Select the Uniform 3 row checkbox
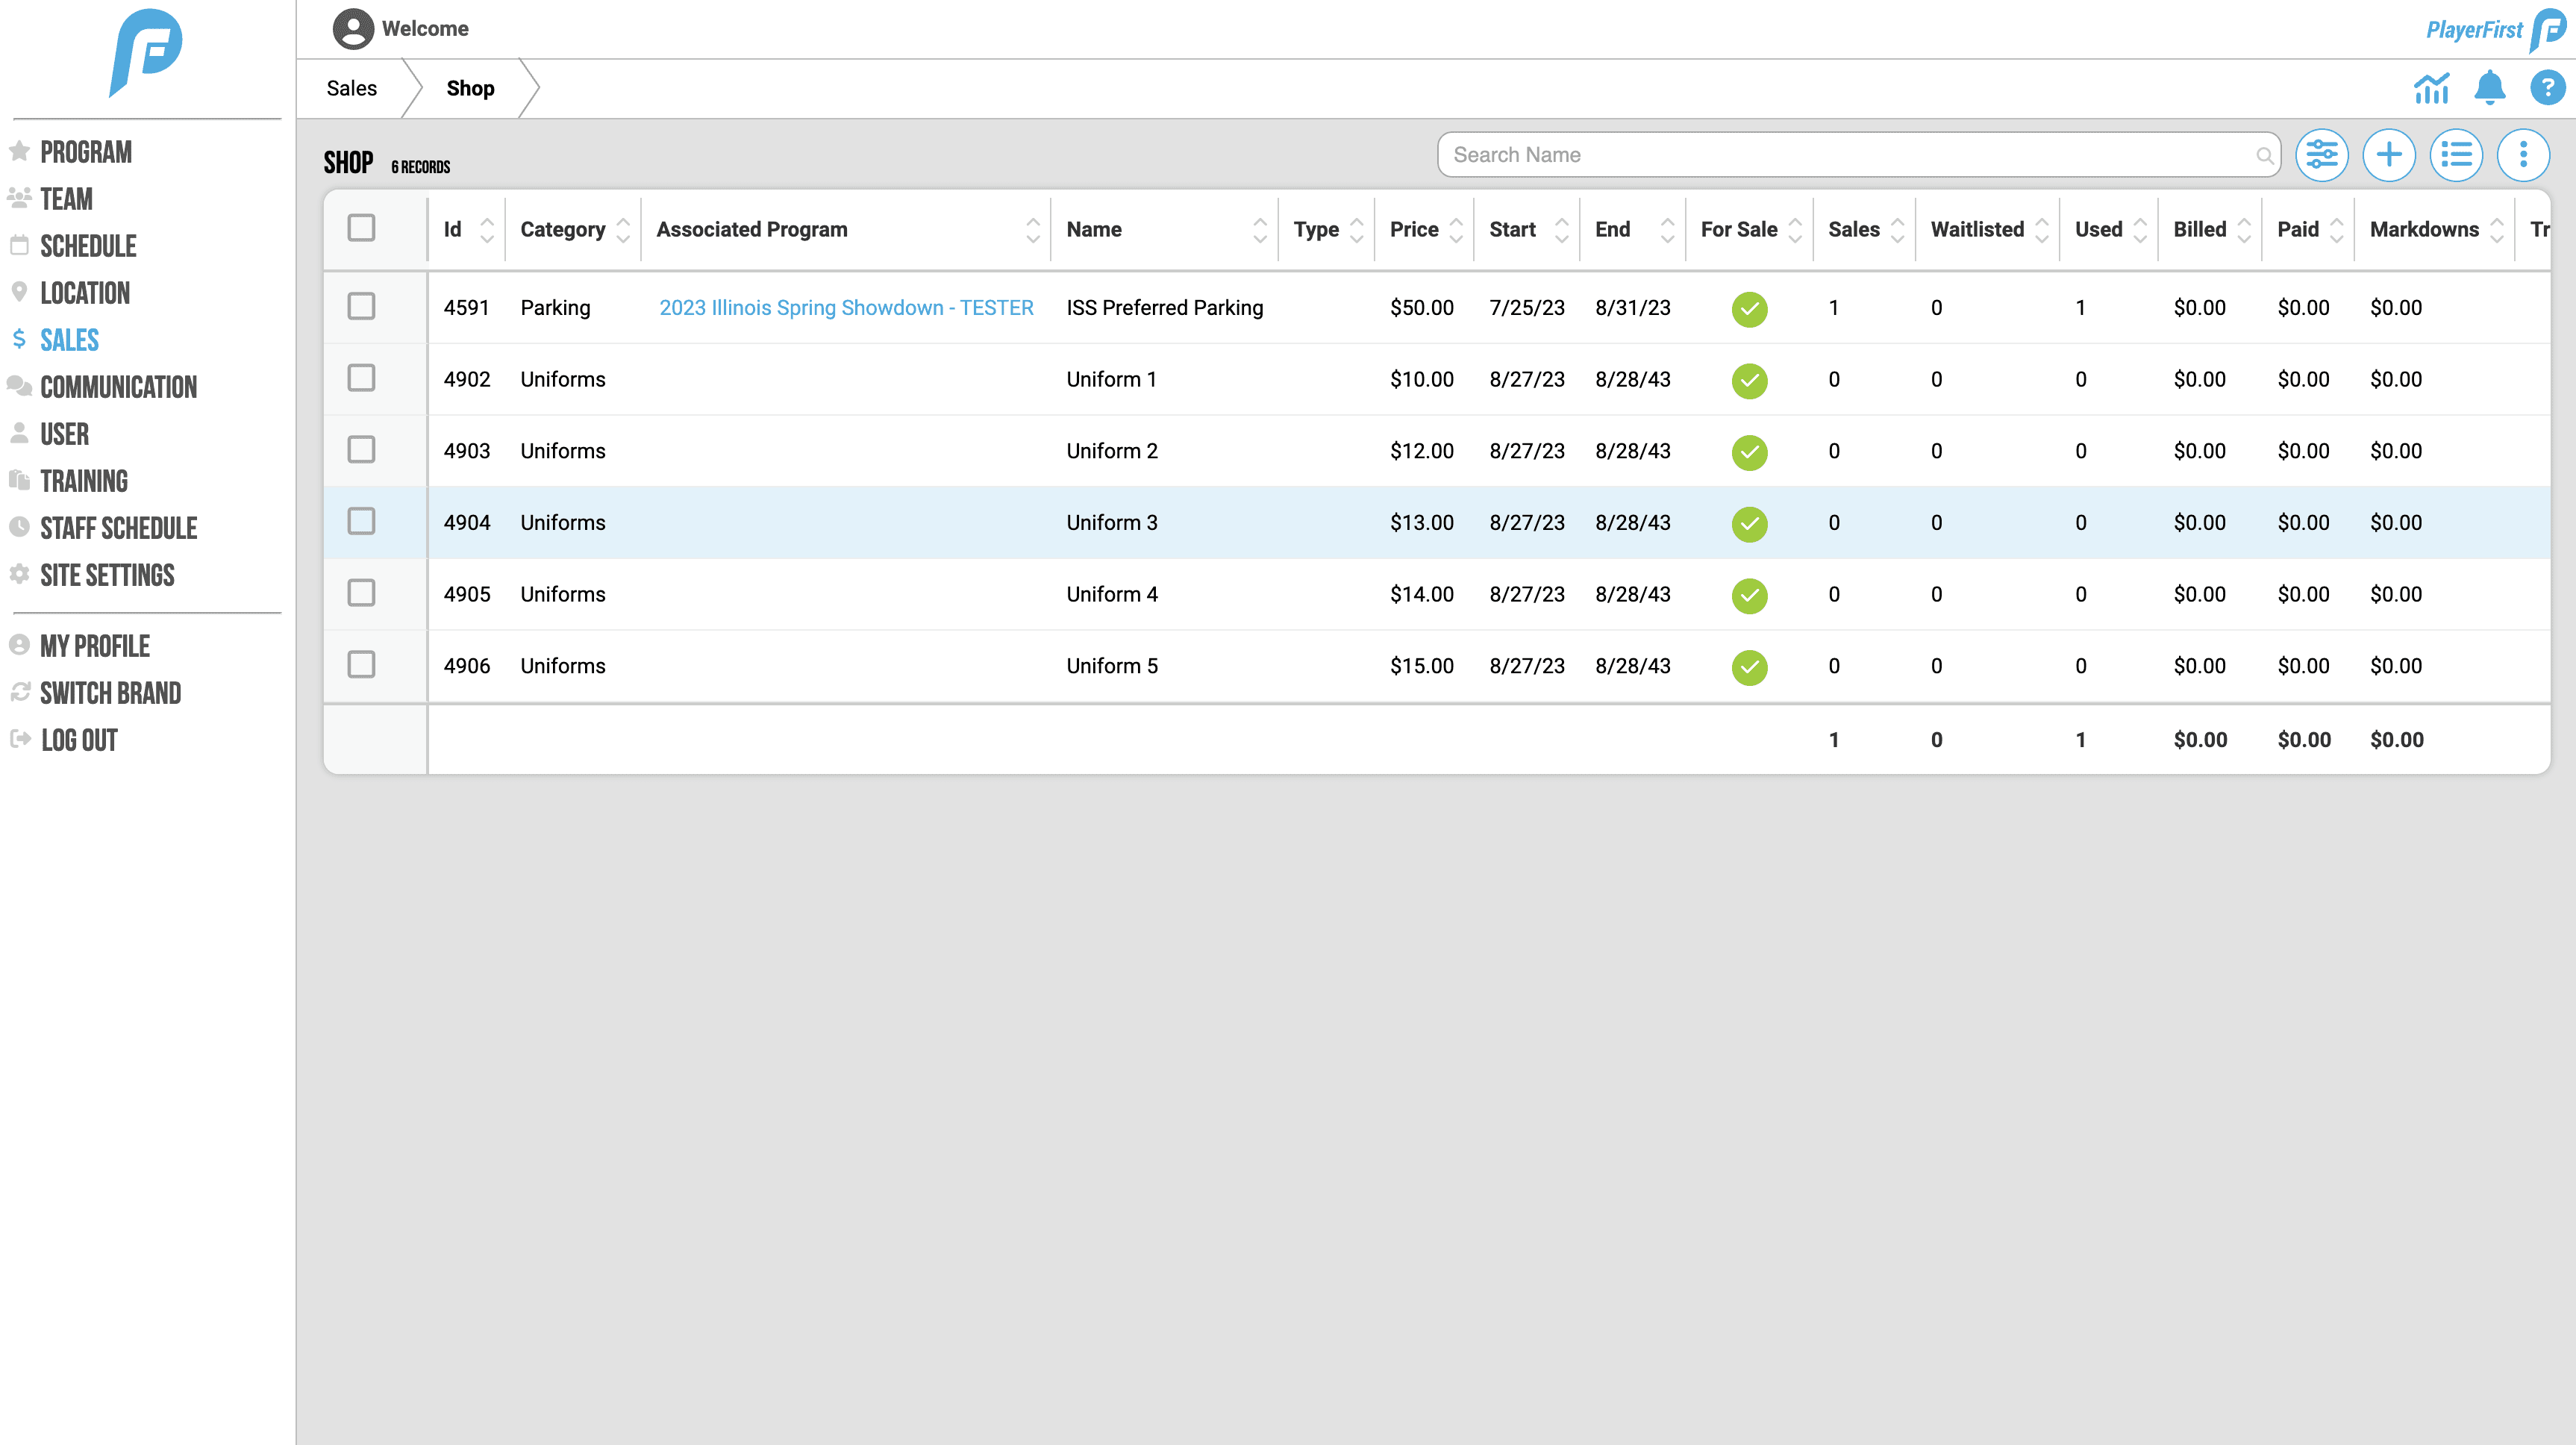The width and height of the screenshot is (2576, 1445). pos(361,521)
